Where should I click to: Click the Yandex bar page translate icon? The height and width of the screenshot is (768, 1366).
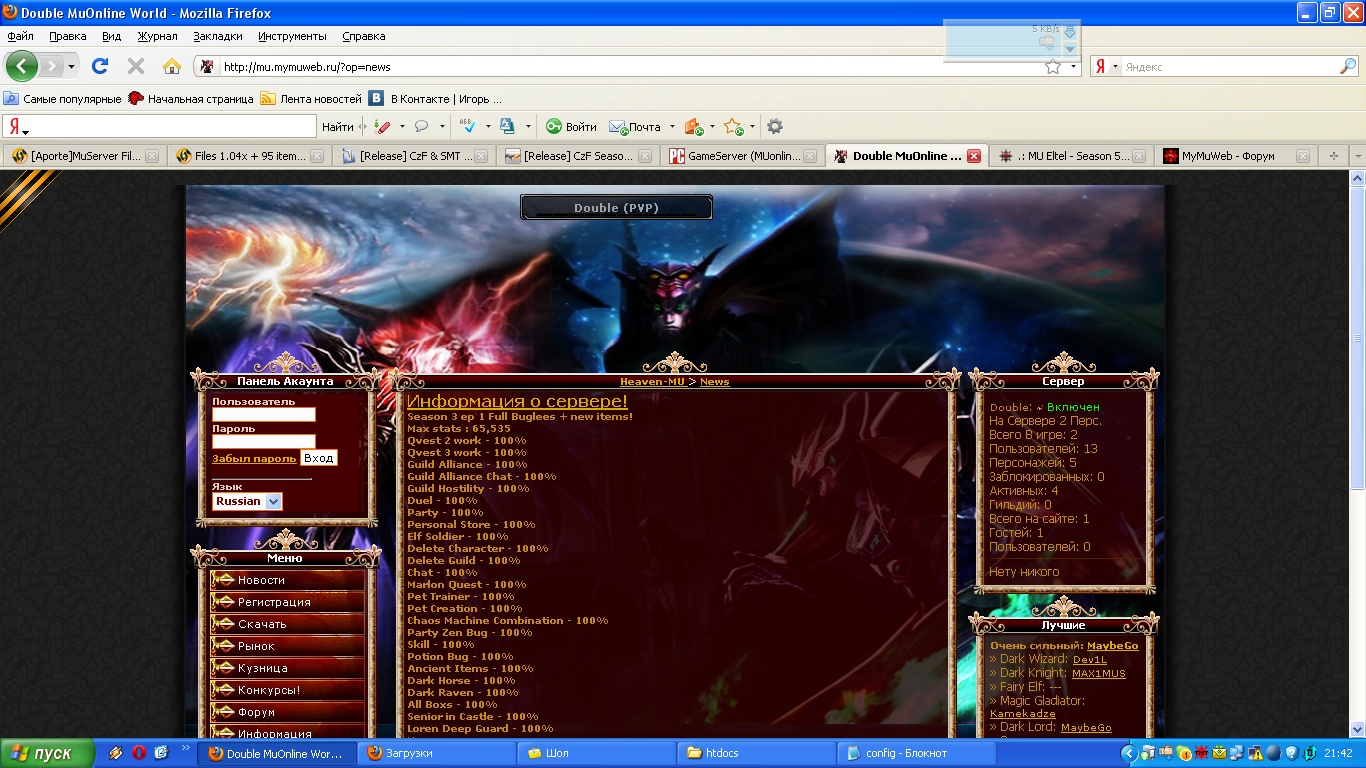click(x=507, y=127)
